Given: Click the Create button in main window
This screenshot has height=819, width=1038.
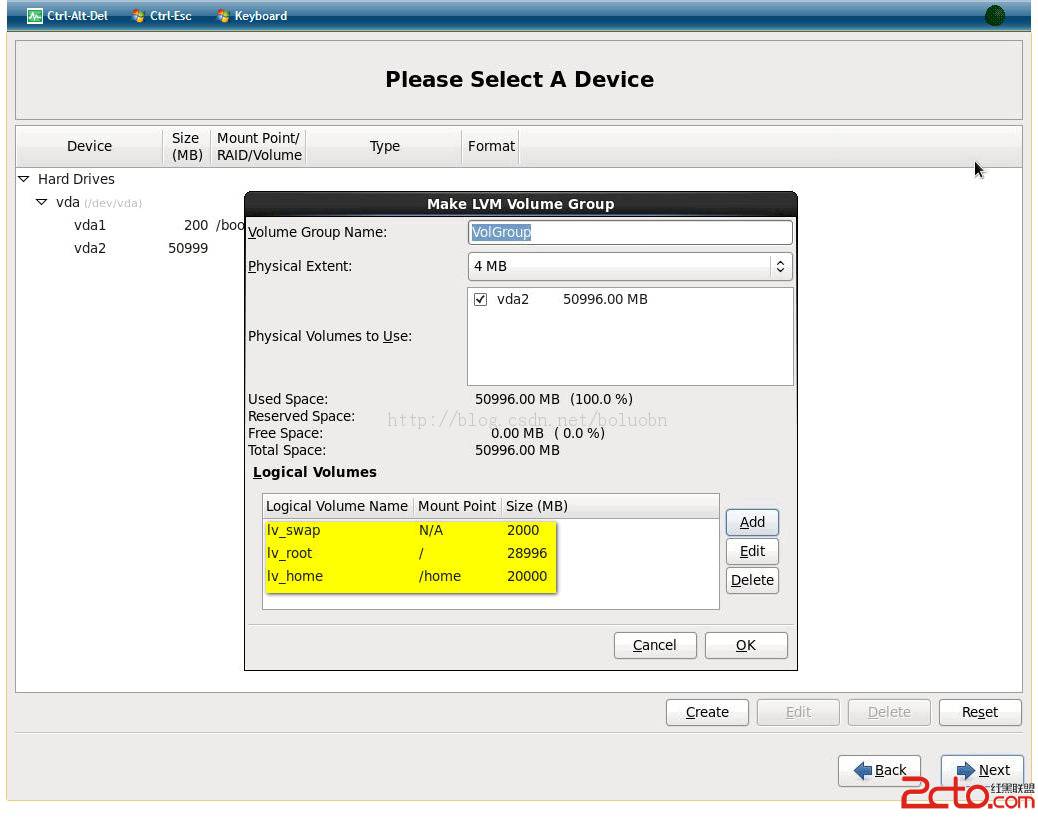Looking at the screenshot, I should pyautogui.click(x=707, y=712).
